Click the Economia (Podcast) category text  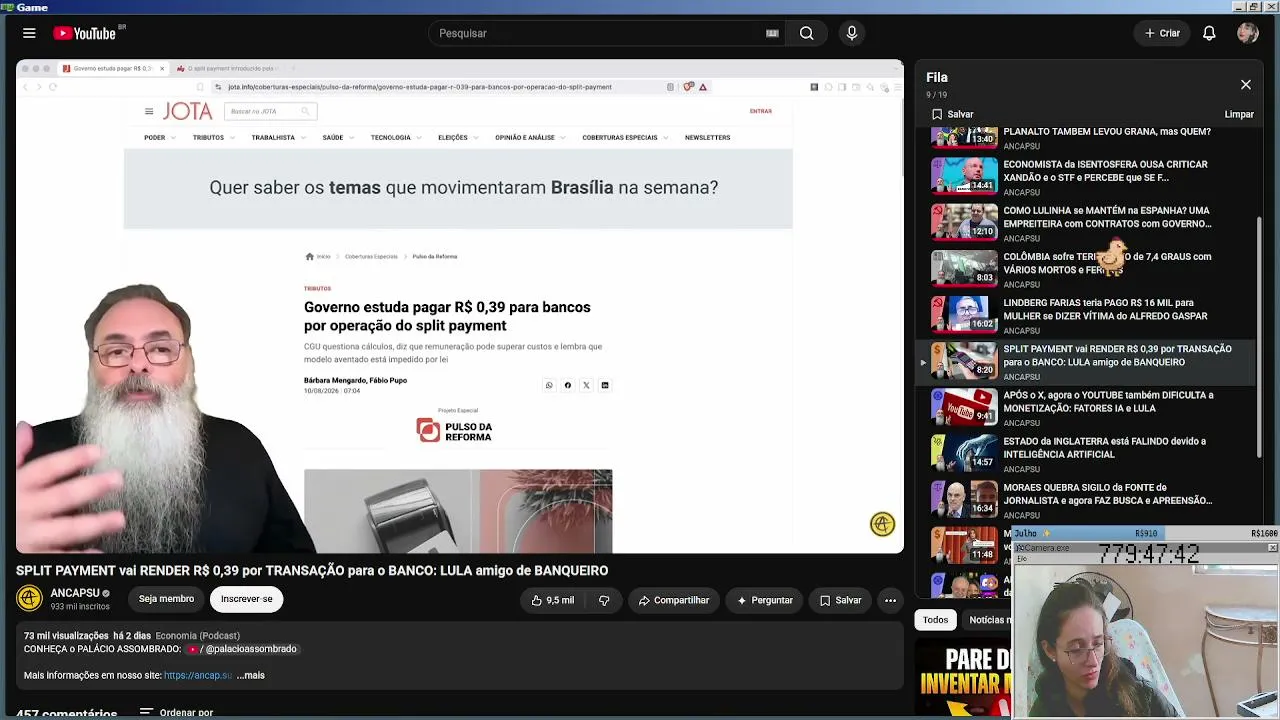tap(197, 636)
